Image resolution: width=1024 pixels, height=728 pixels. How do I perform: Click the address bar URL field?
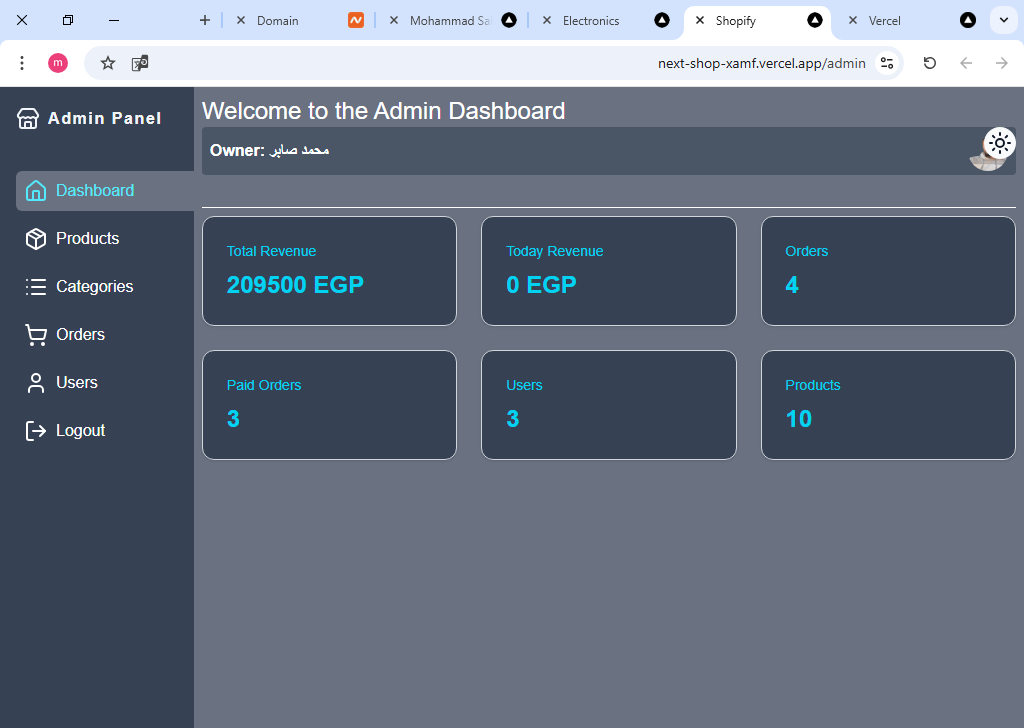500,63
